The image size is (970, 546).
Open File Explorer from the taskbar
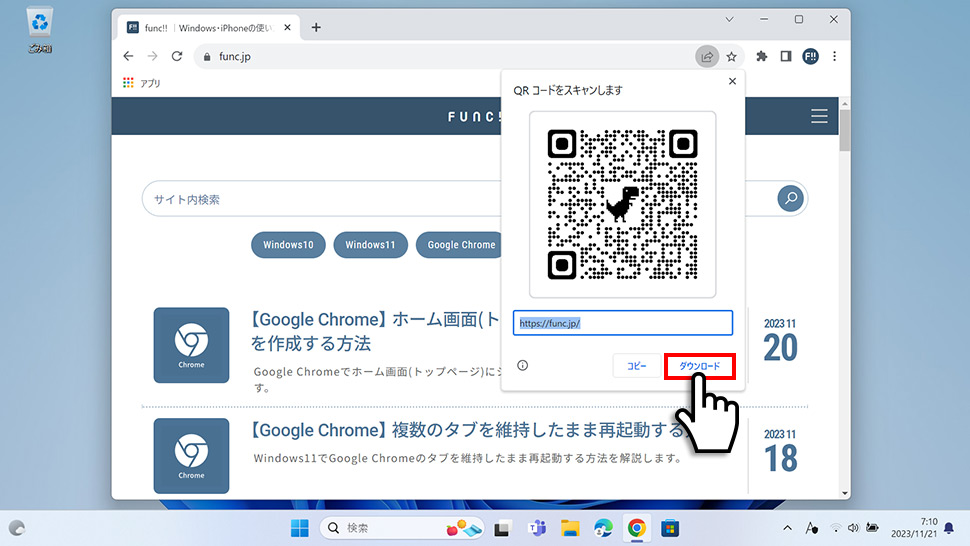pyautogui.click(x=570, y=528)
